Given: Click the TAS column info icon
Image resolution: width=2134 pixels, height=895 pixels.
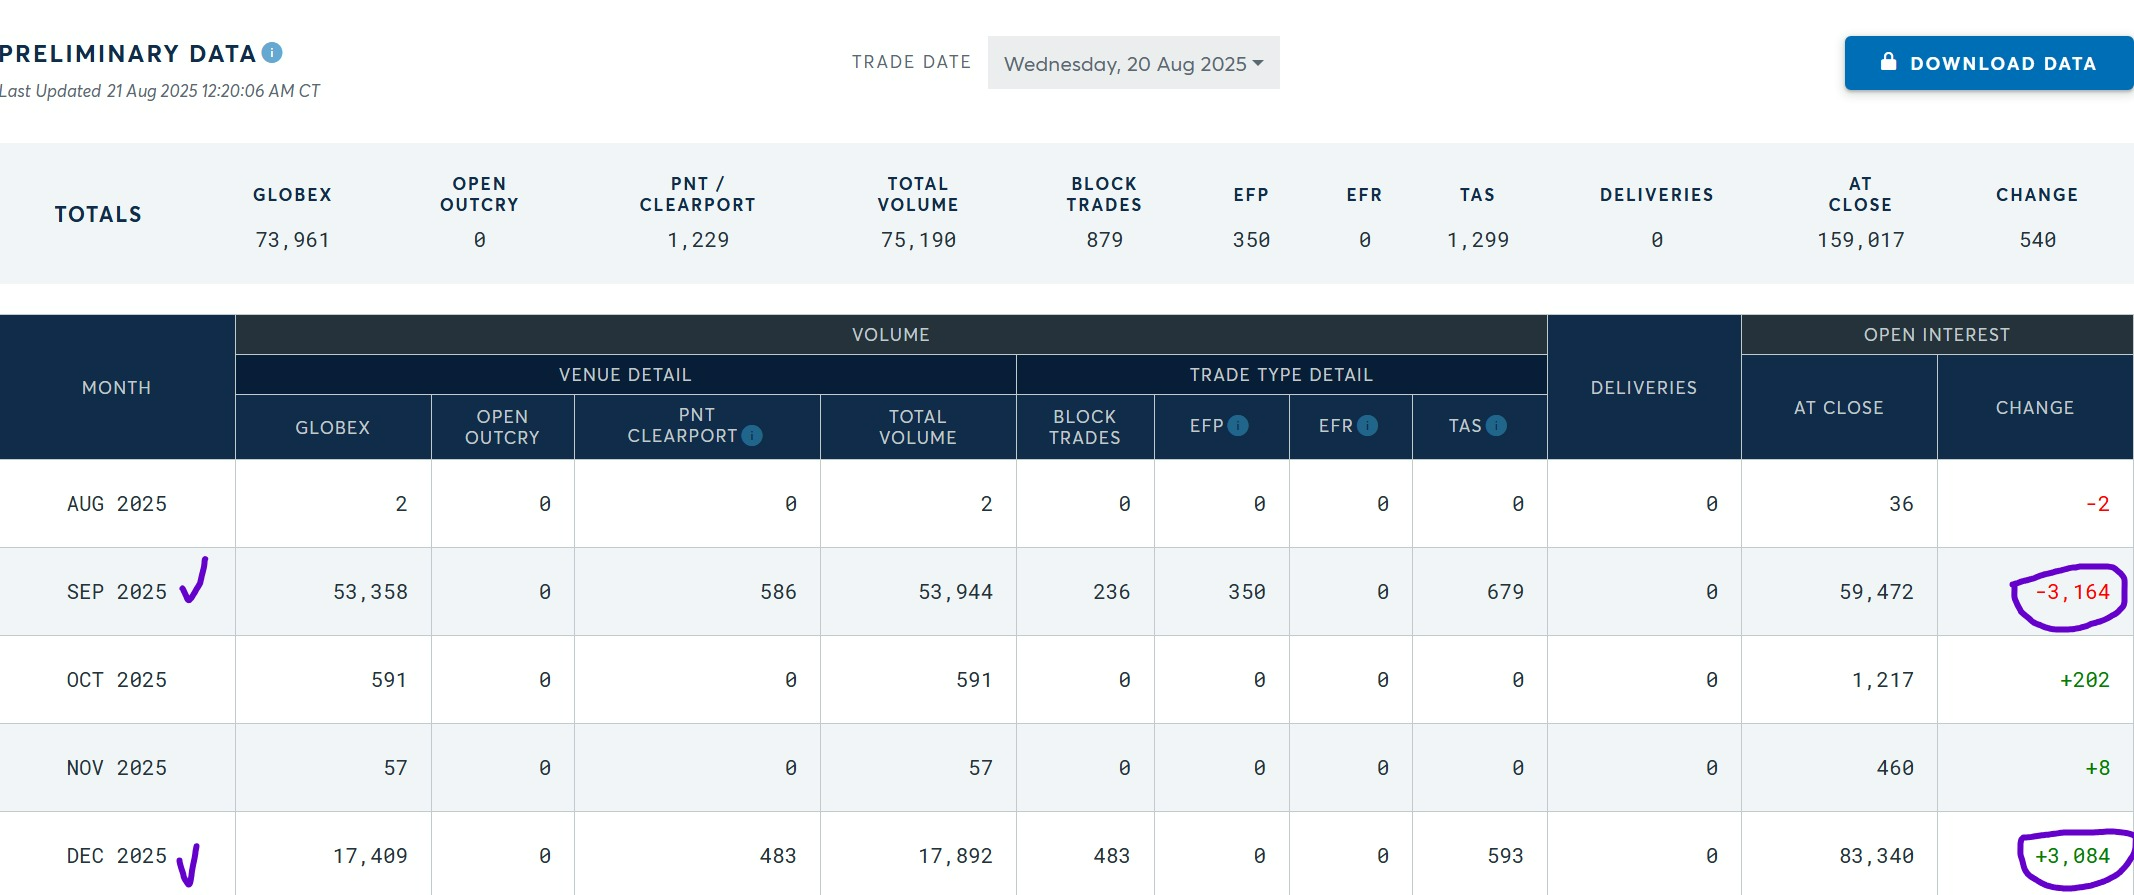Looking at the screenshot, I should point(1496,426).
